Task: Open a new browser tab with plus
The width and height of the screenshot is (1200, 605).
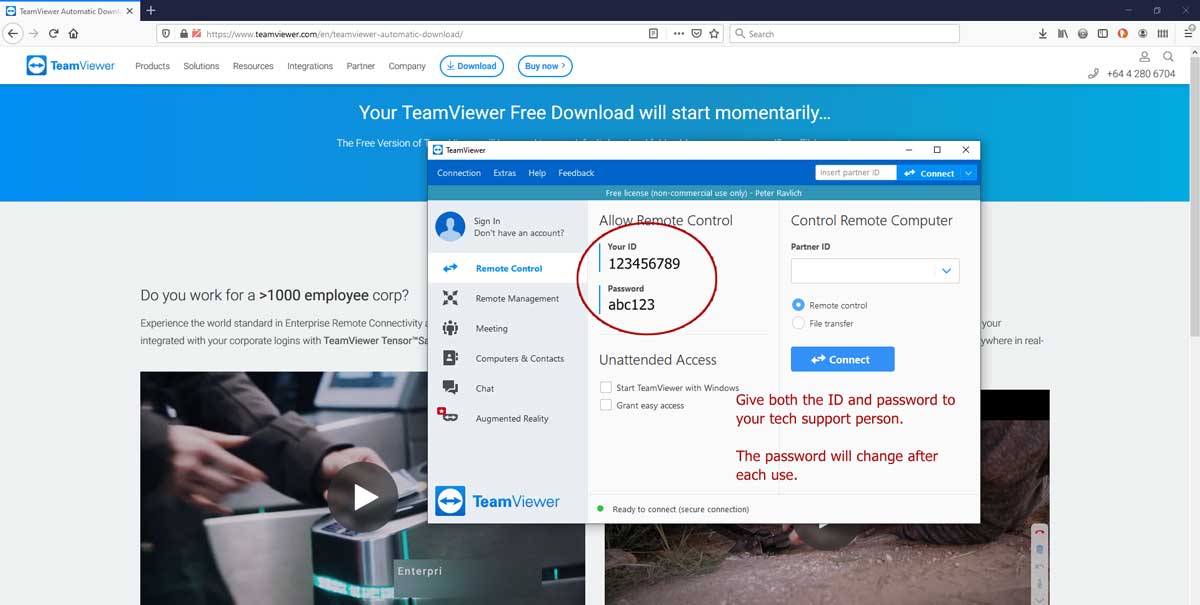Action: click(151, 10)
